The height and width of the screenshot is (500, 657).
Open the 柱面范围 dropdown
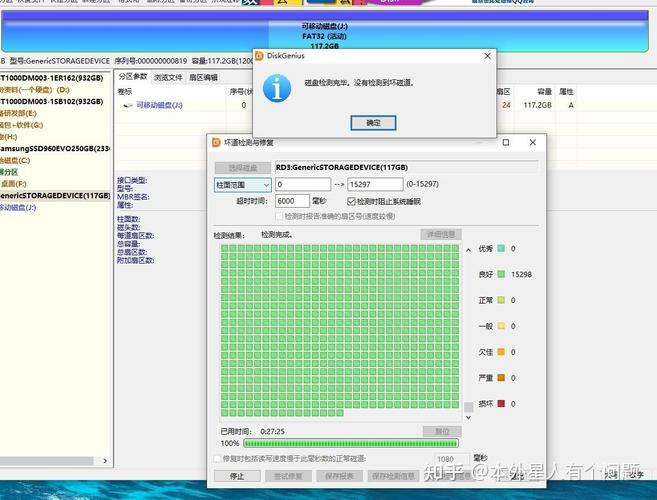click(243, 185)
